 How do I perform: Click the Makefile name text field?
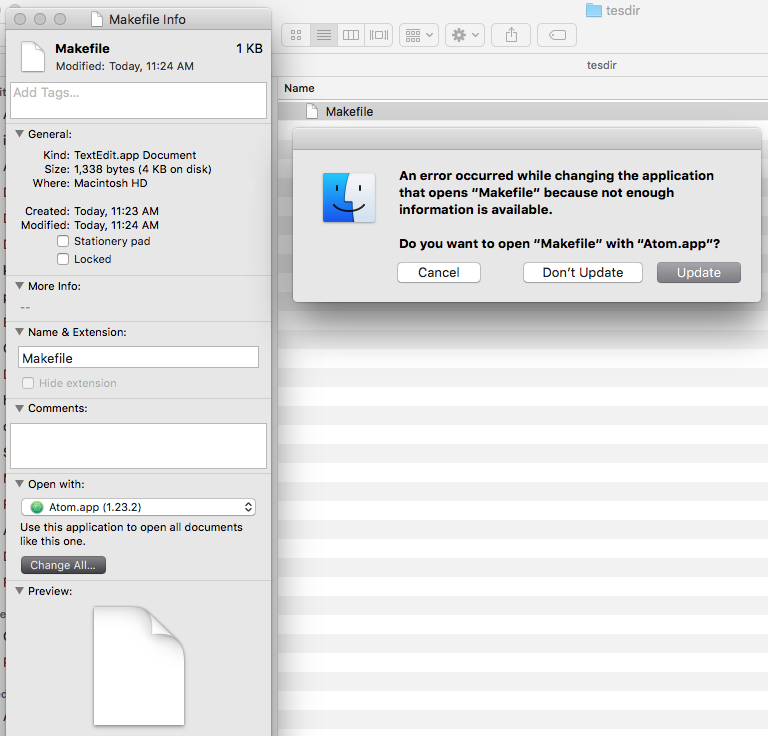[139, 357]
